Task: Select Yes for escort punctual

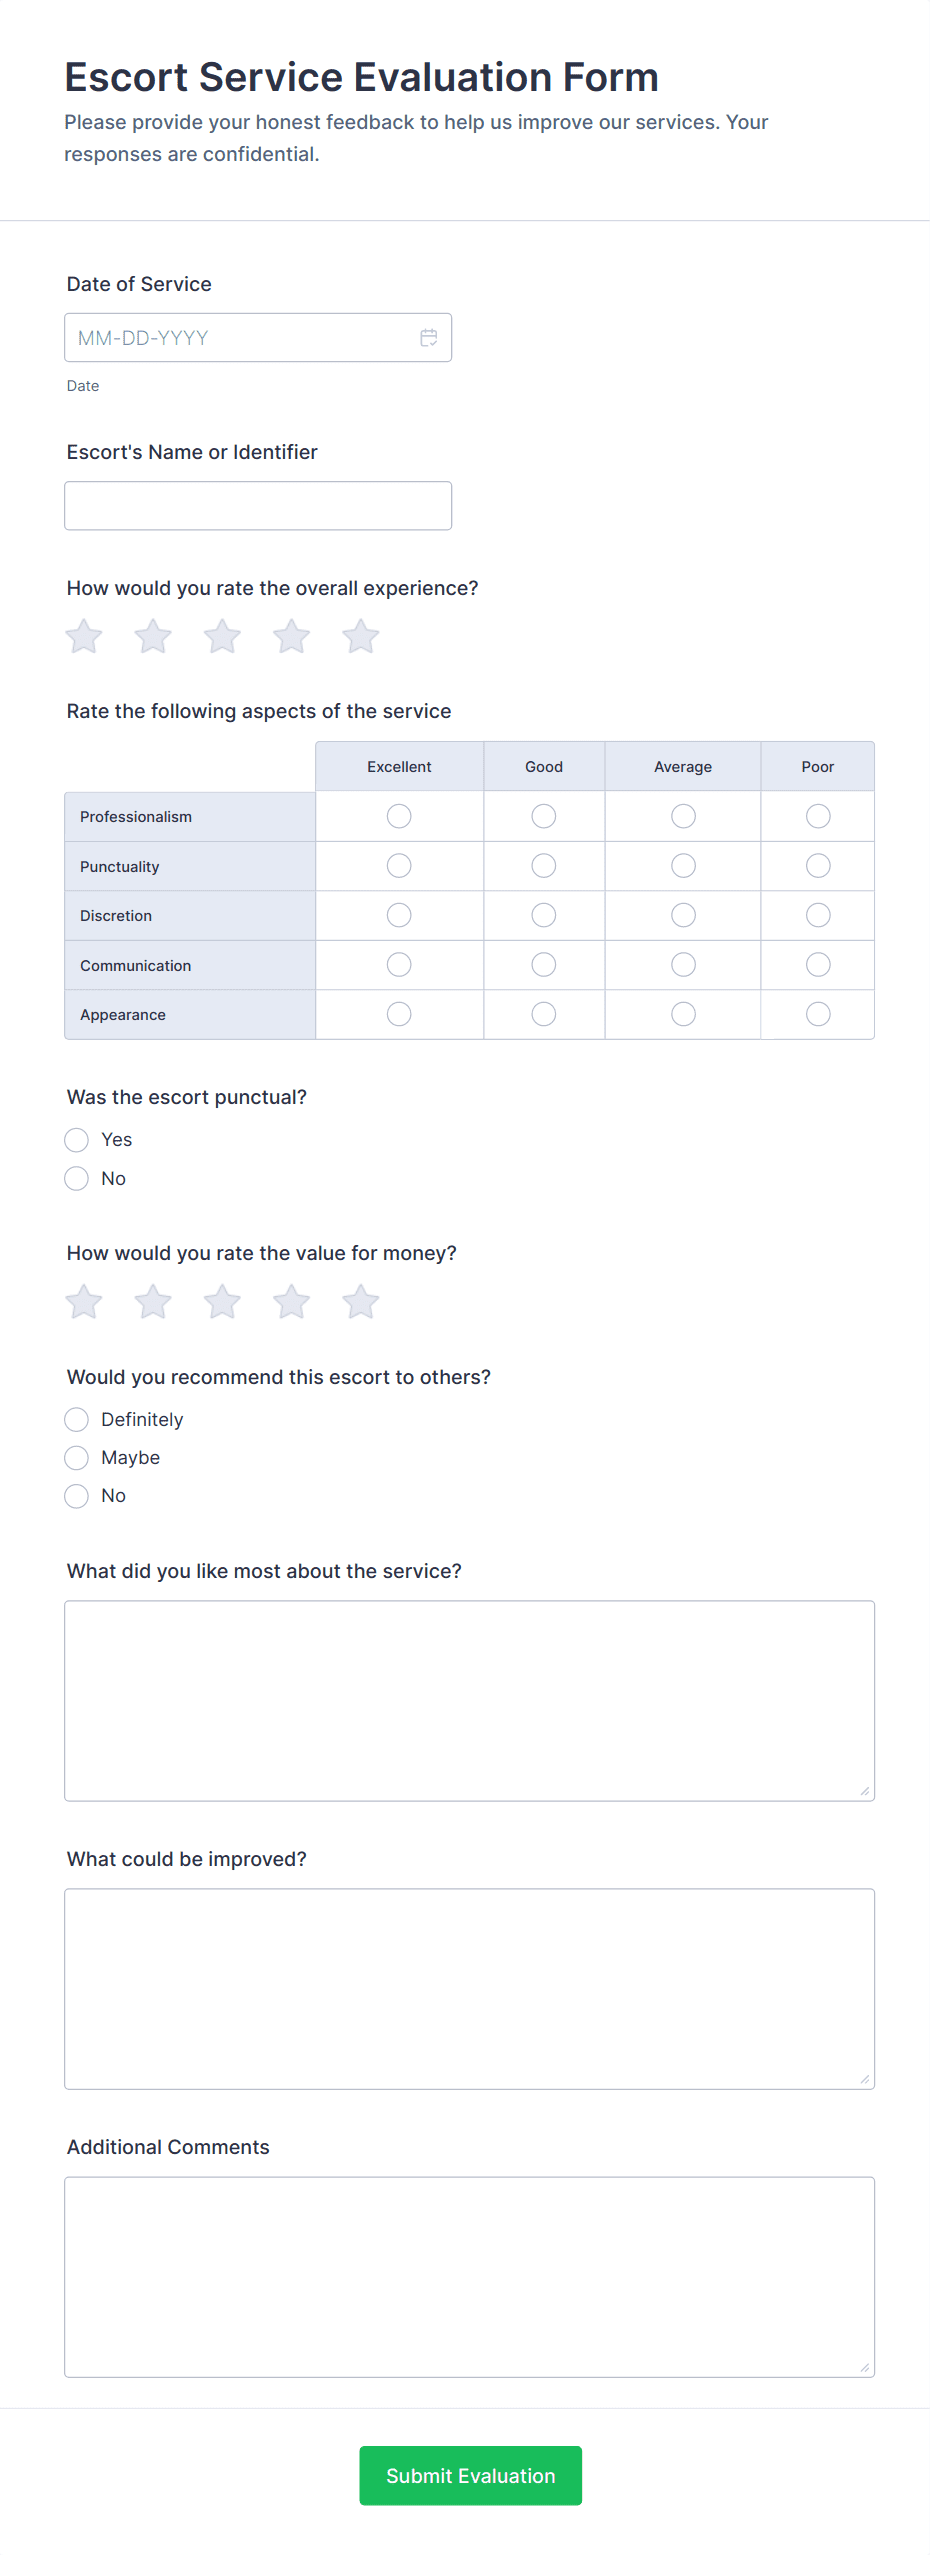Action: tap(76, 1140)
